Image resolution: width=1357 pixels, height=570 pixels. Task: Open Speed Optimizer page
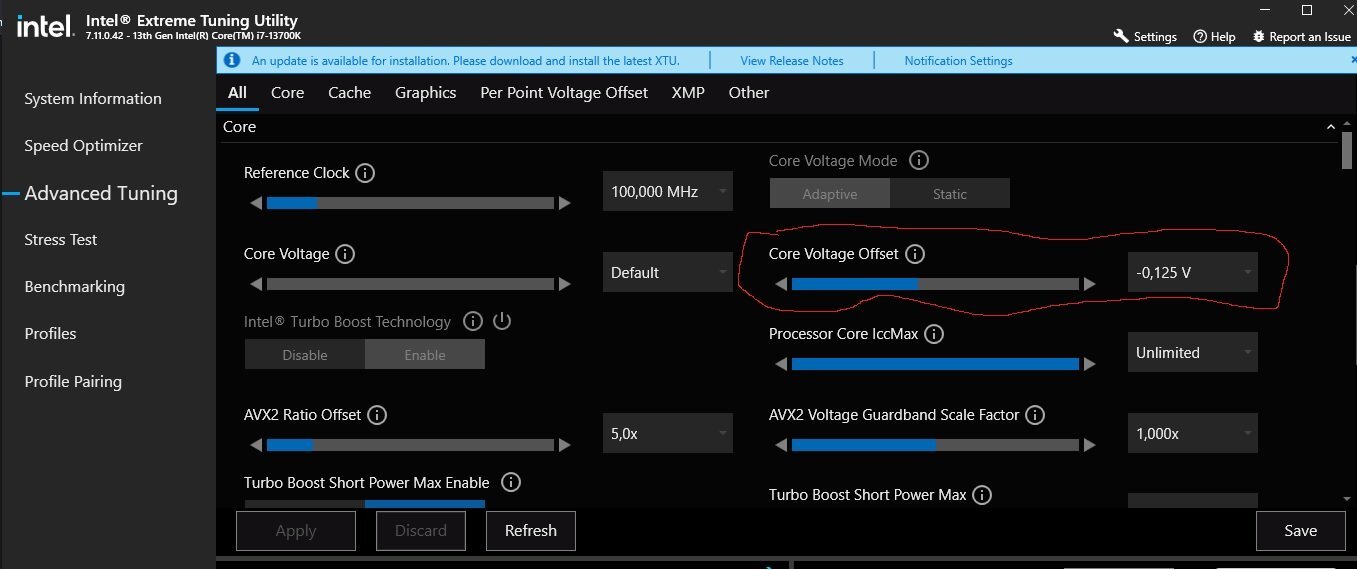click(84, 146)
